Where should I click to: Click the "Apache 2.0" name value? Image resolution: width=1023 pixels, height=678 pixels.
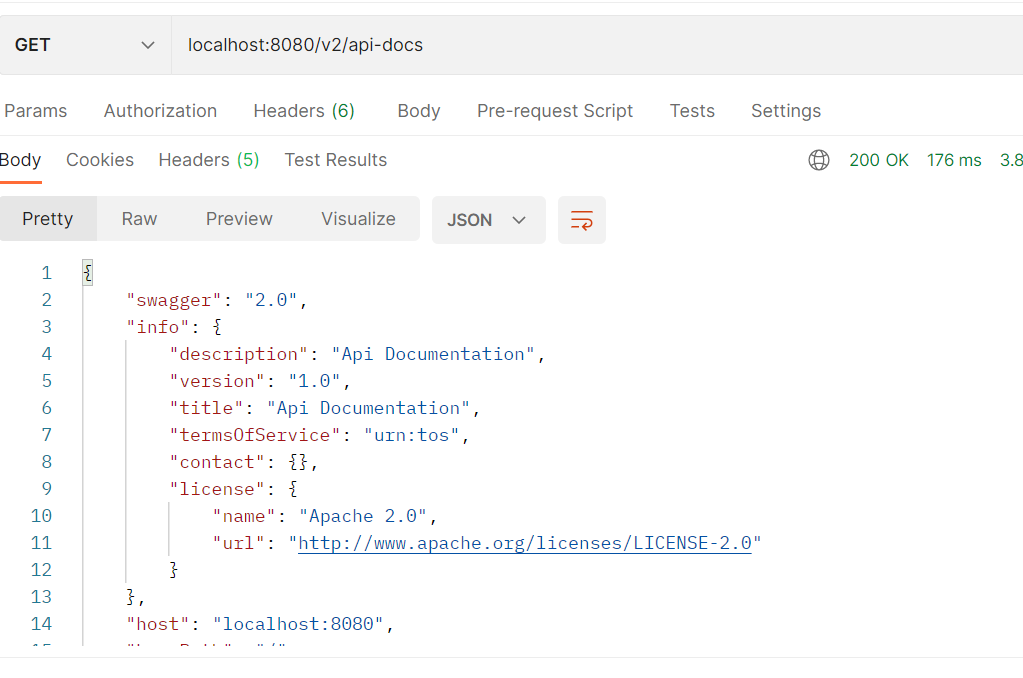pos(363,516)
